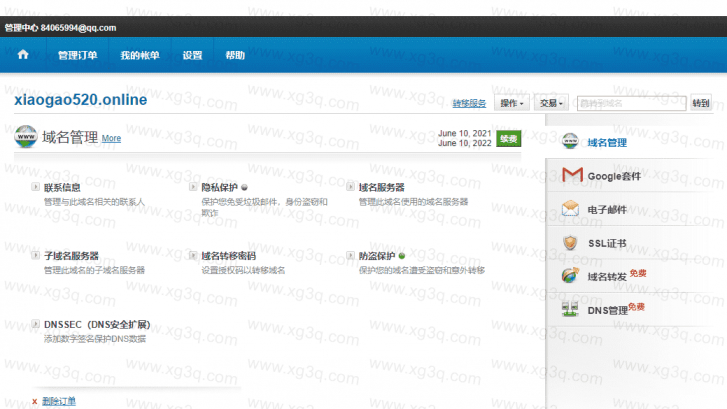Click the Gmail M icon in sidebar
The height and width of the screenshot is (409, 727).
(x=572, y=175)
